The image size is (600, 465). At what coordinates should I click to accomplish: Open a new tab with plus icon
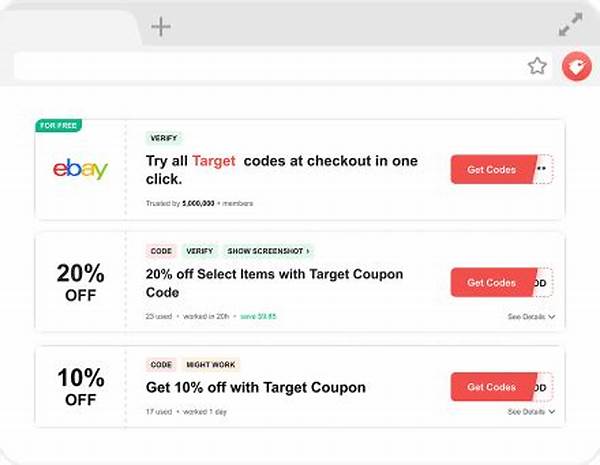[161, 26]
